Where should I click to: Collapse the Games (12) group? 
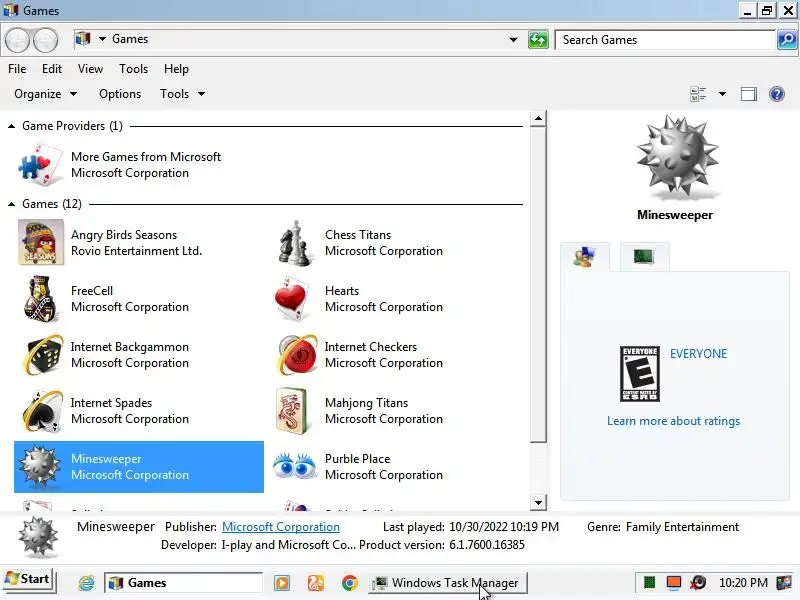tap(11, 204)
